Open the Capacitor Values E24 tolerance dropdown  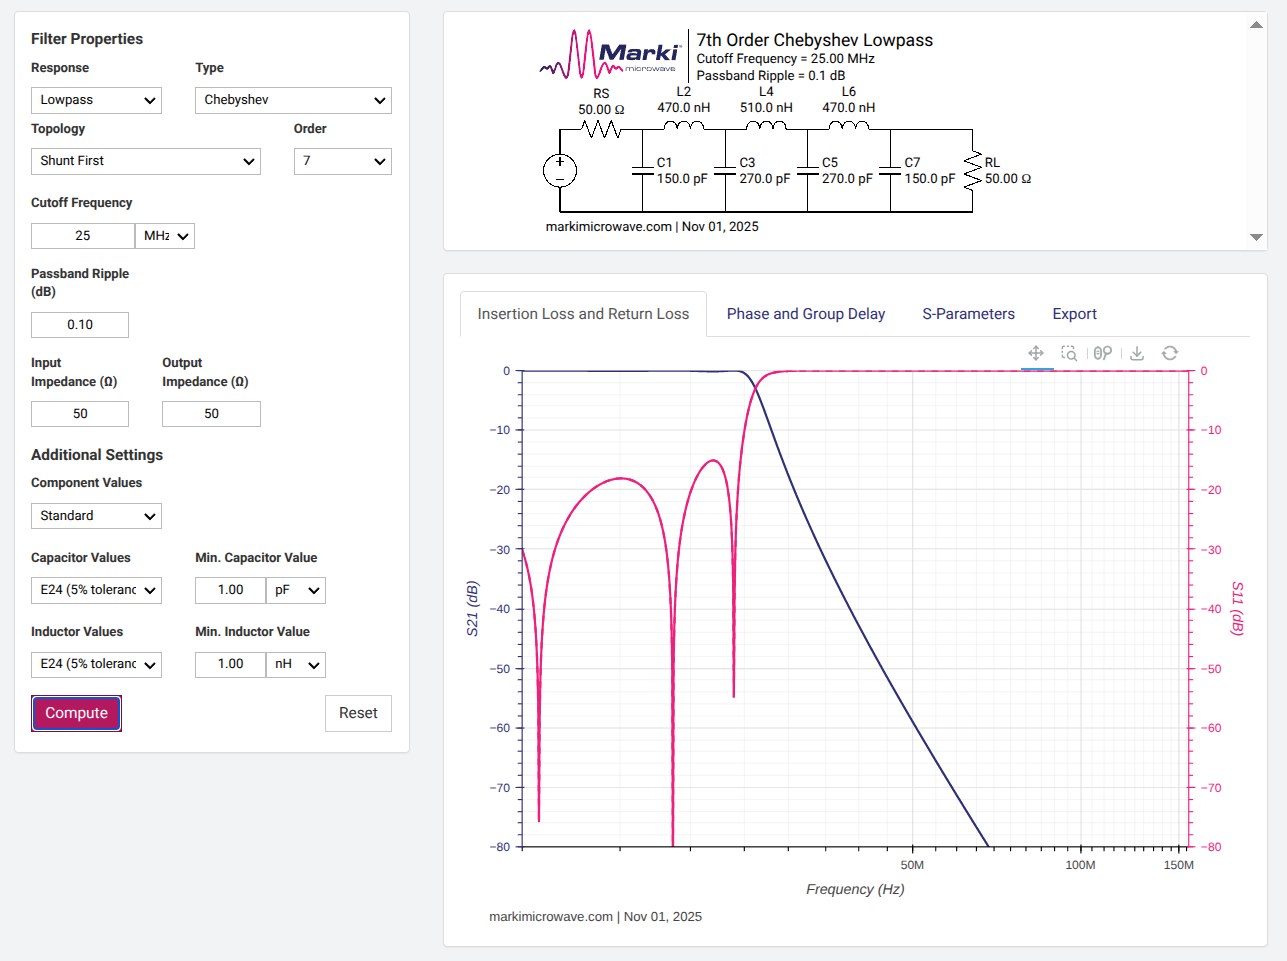(96, 590)
